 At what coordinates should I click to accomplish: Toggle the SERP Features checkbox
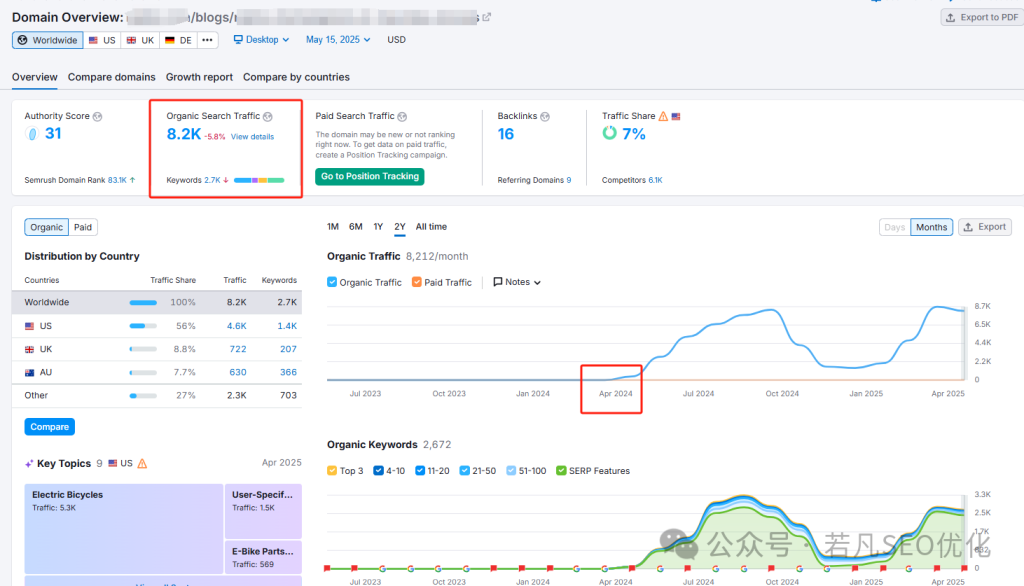point(561,471)
